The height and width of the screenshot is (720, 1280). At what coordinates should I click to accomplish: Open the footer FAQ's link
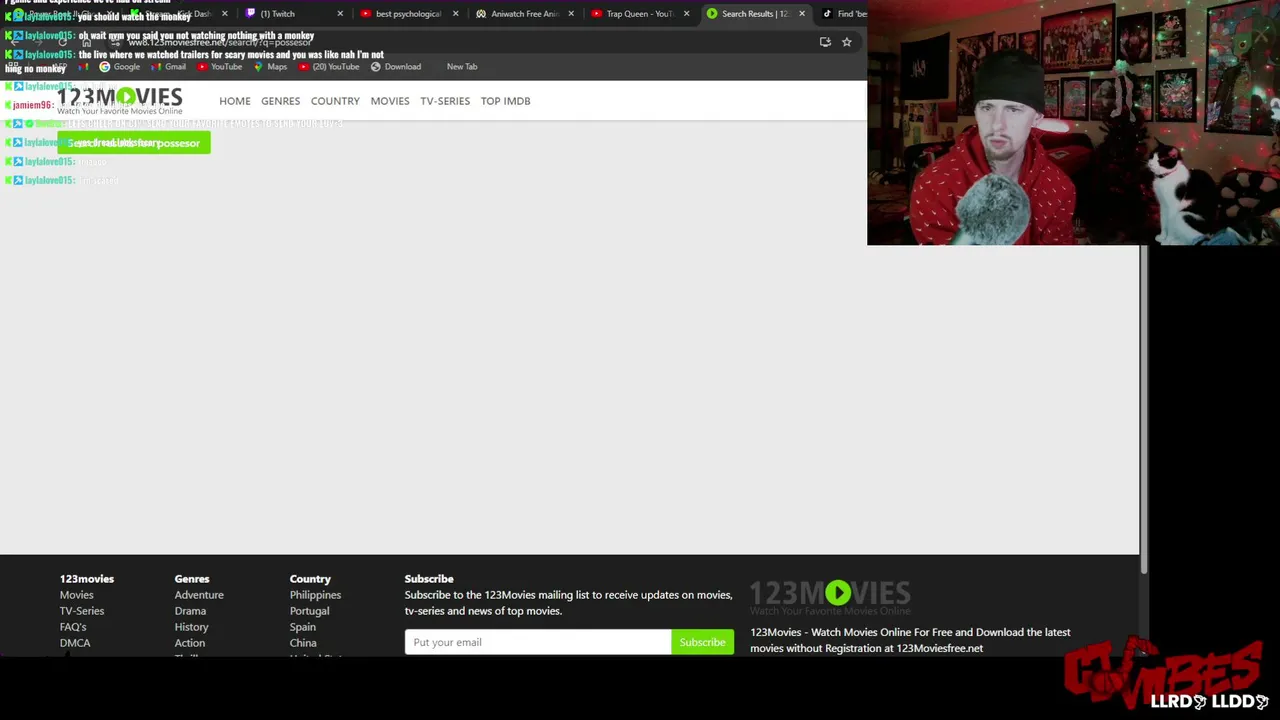click(73, 627)
